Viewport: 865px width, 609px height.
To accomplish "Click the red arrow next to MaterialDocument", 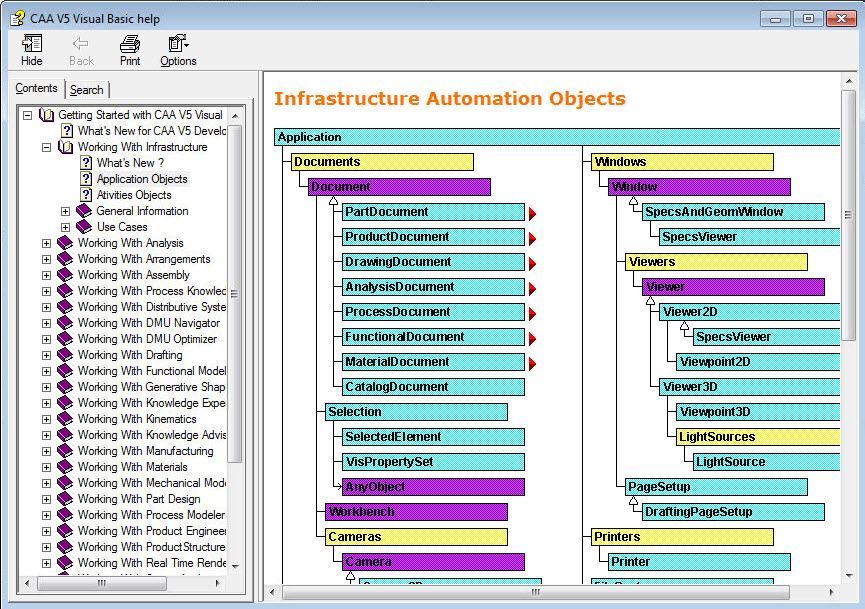I will (x=532, y=364).
